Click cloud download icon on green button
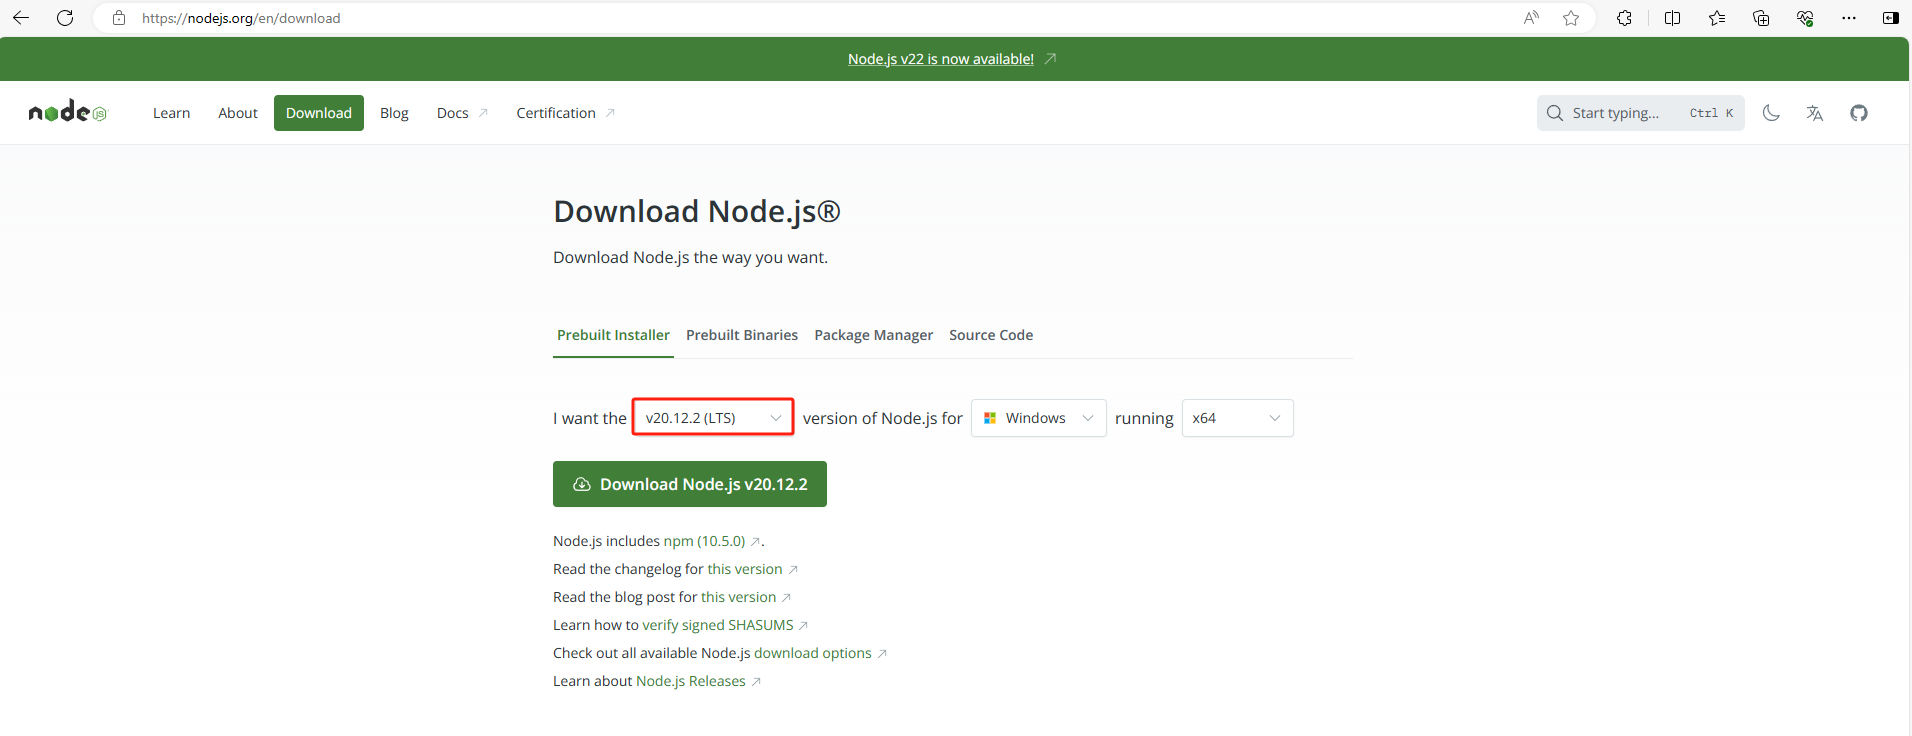 [582, 484]
